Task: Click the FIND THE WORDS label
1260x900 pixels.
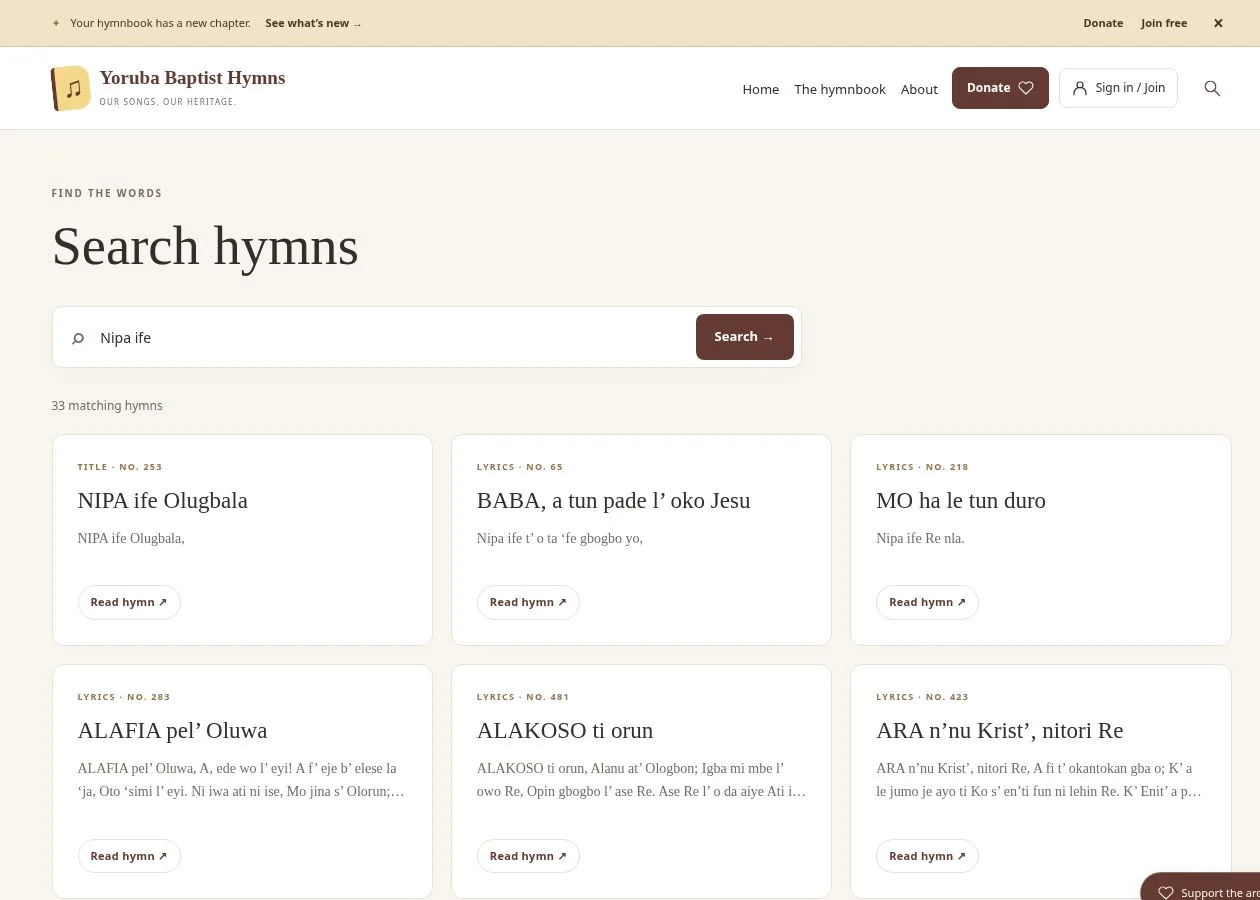Action: pos(107,193)
